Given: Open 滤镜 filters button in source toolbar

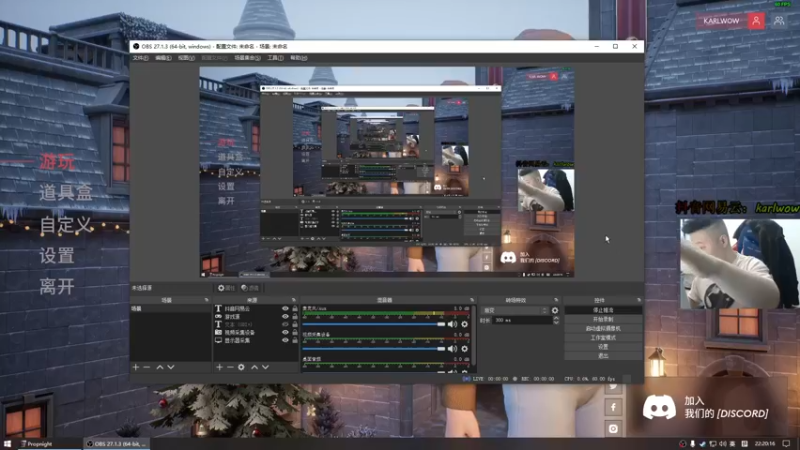Looking at the screenshot, I should coord(250,288).
